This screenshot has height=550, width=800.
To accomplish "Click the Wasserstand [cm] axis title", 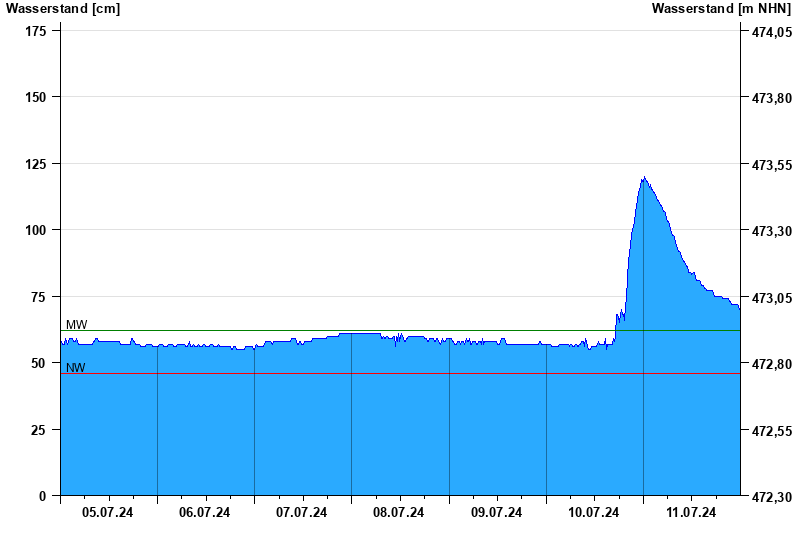I will point(63,9).
